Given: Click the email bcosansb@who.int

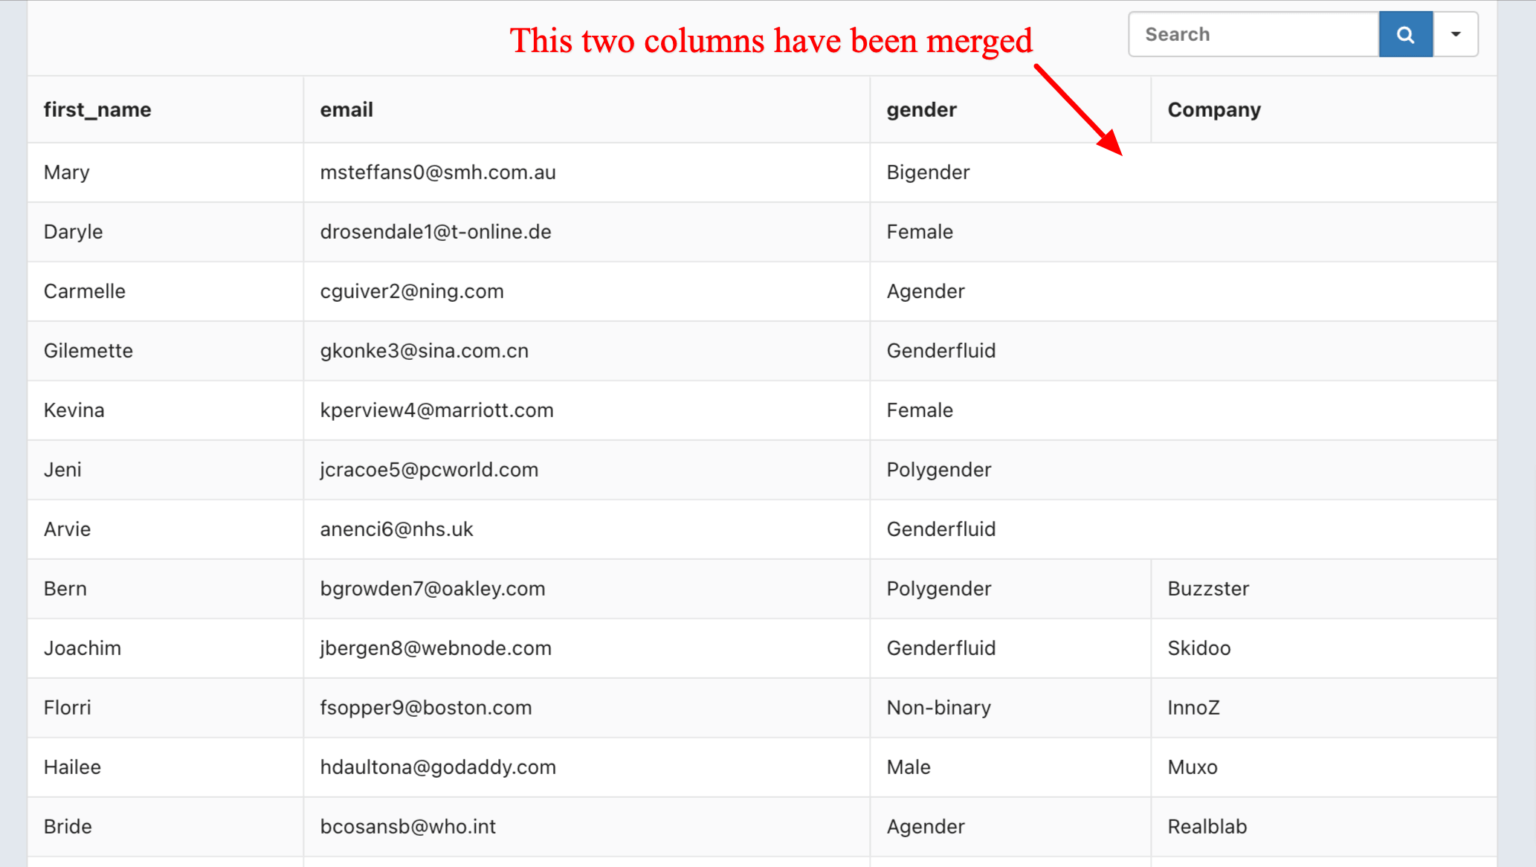Looking at the screenshot, I should pyautogui.click(x=406, y=827).
